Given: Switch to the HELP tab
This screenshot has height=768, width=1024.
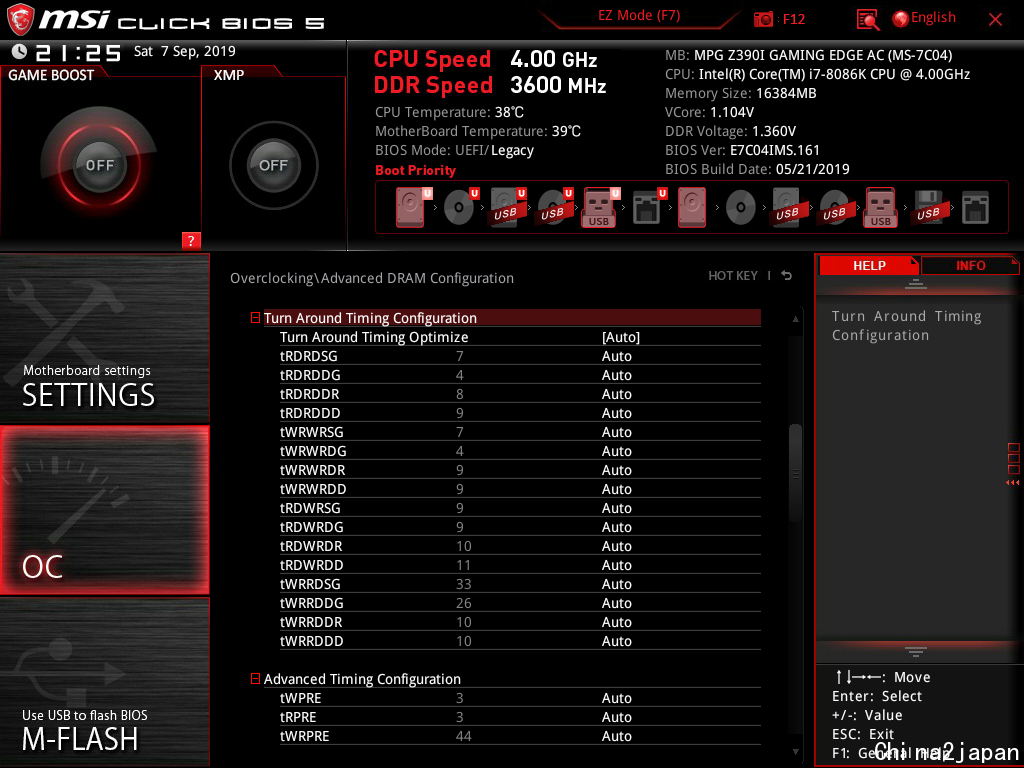Looking at the screenshot, I should click(869, 266).
